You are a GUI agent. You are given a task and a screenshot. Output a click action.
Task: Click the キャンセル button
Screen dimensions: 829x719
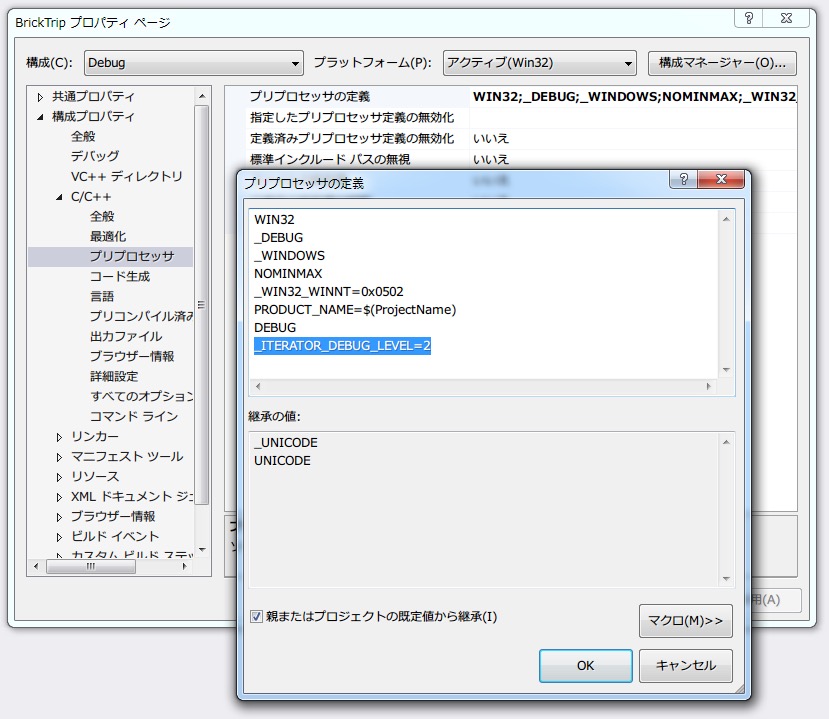click(686, 666)
